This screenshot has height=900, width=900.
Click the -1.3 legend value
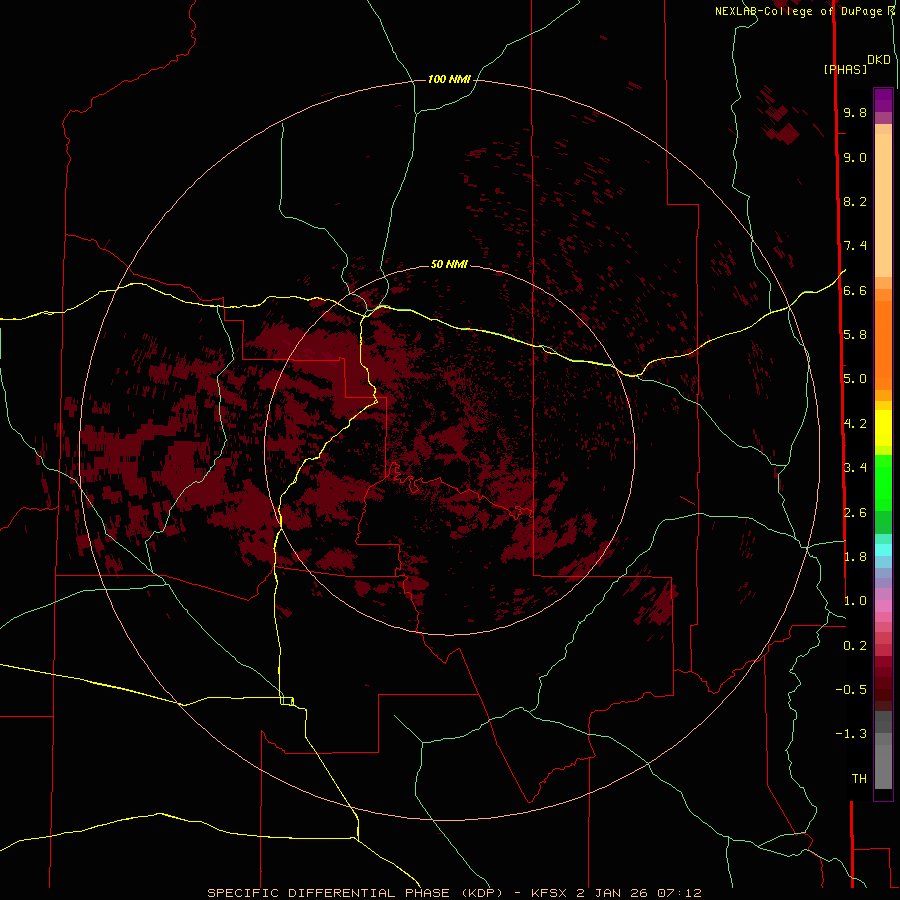click(x=851, y=734)
